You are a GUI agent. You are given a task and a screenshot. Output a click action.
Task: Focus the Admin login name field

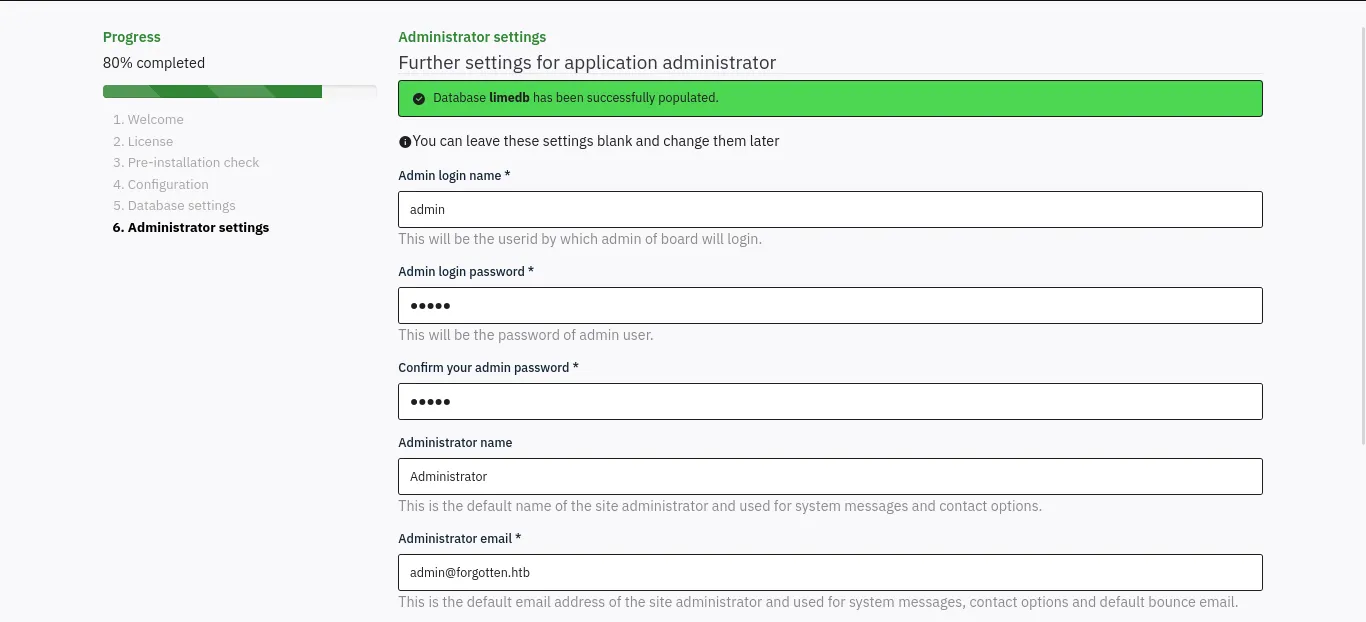[830, 210]
